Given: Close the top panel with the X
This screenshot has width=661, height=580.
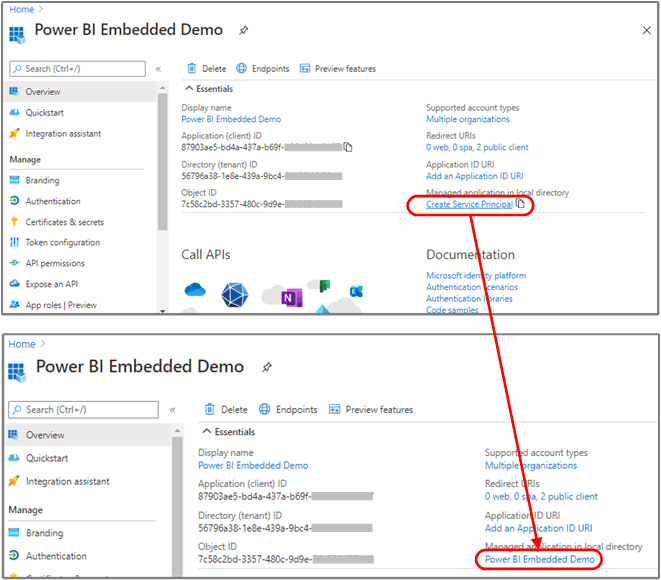Looking at the screenshot, I should (x=646, y=30).
